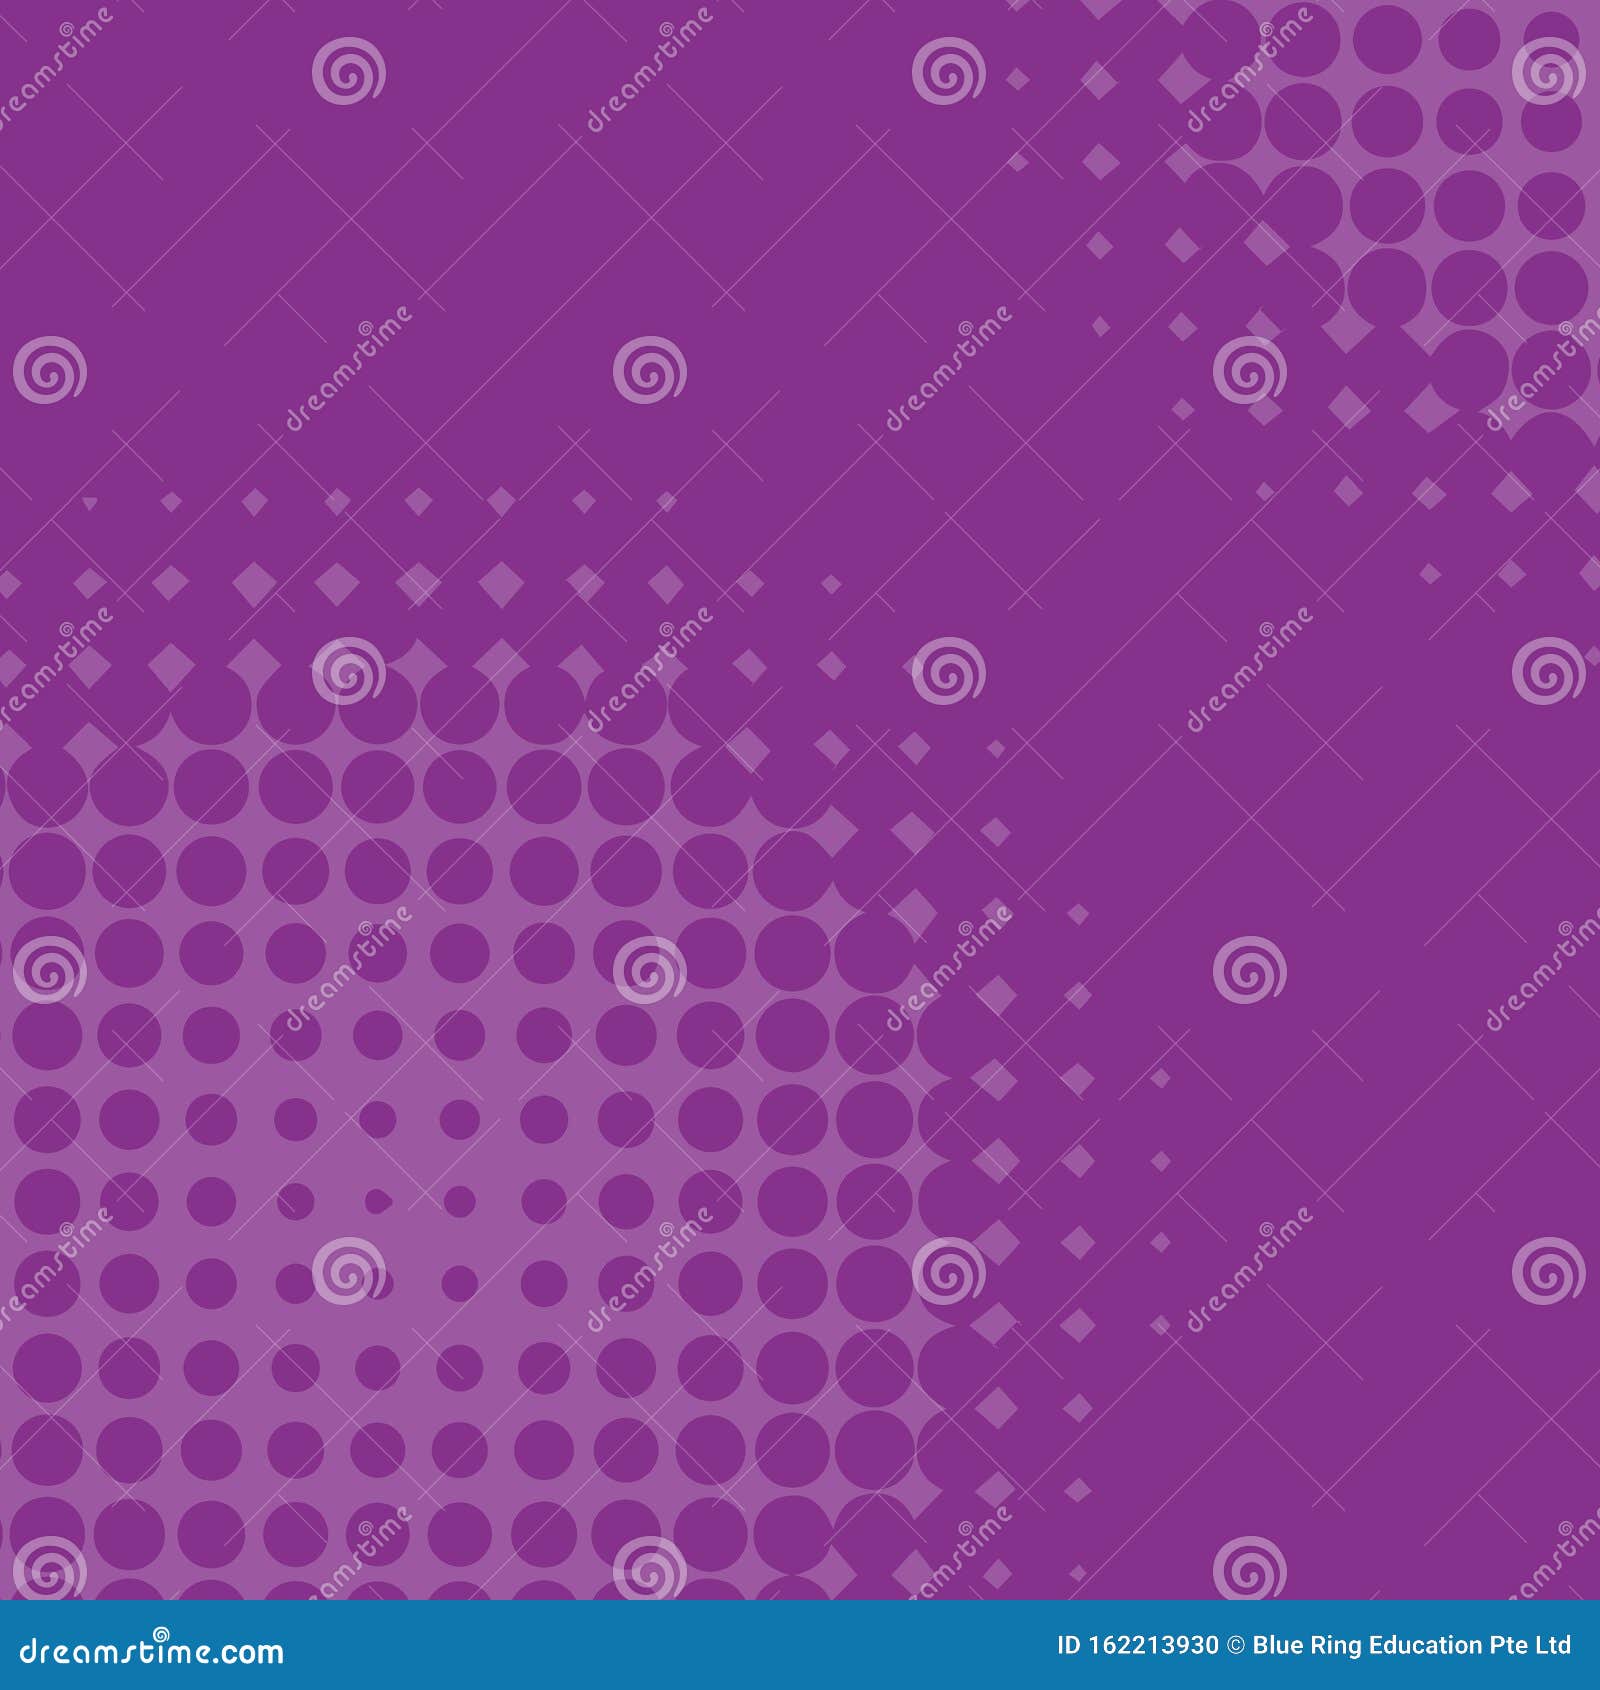Click the blue footer bar
The image size is (1600, 1690).
pyautogui.click(x=800, y=1644)
